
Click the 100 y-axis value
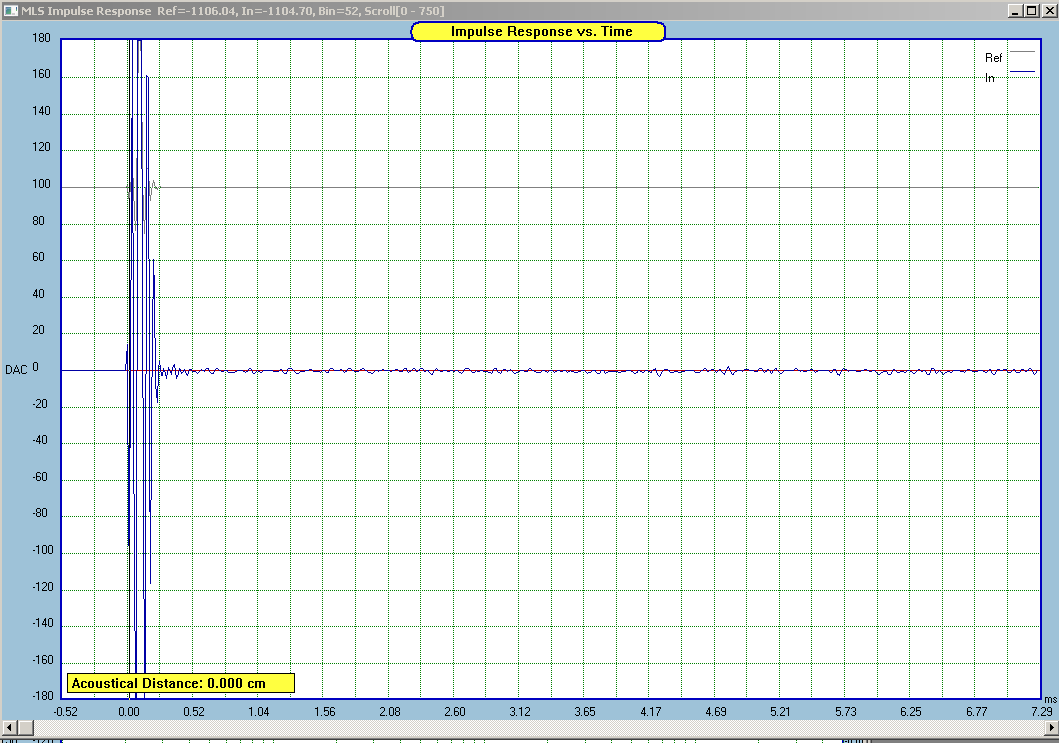(x=41, y=184)
